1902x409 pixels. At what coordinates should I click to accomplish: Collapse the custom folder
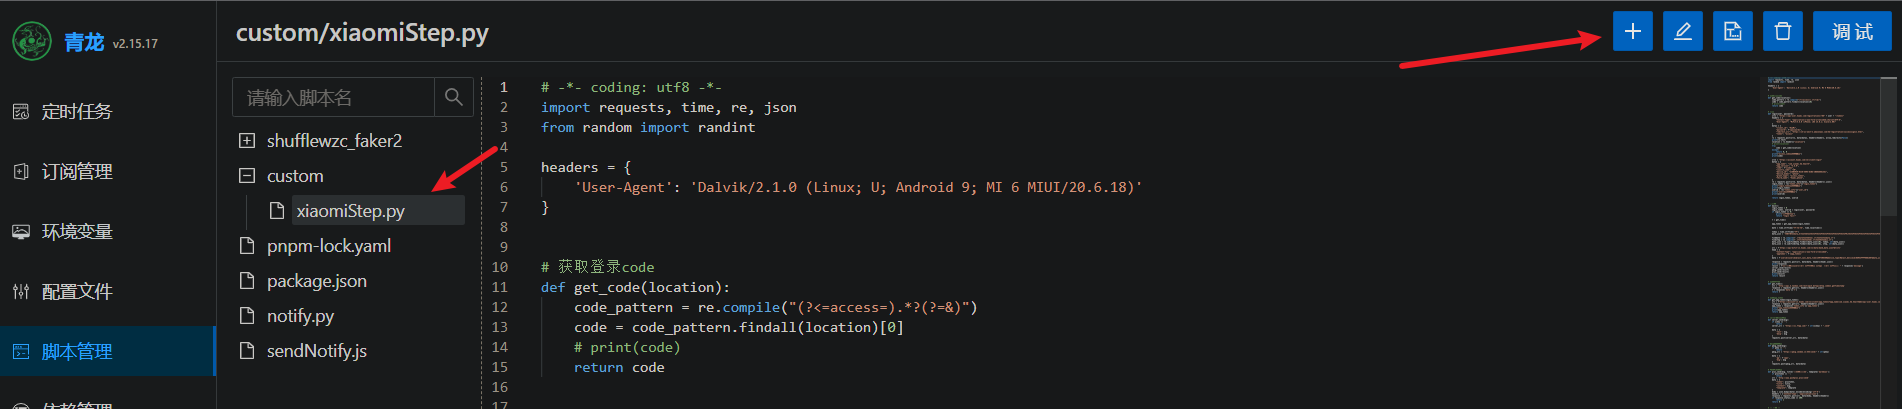coord(247,176)
